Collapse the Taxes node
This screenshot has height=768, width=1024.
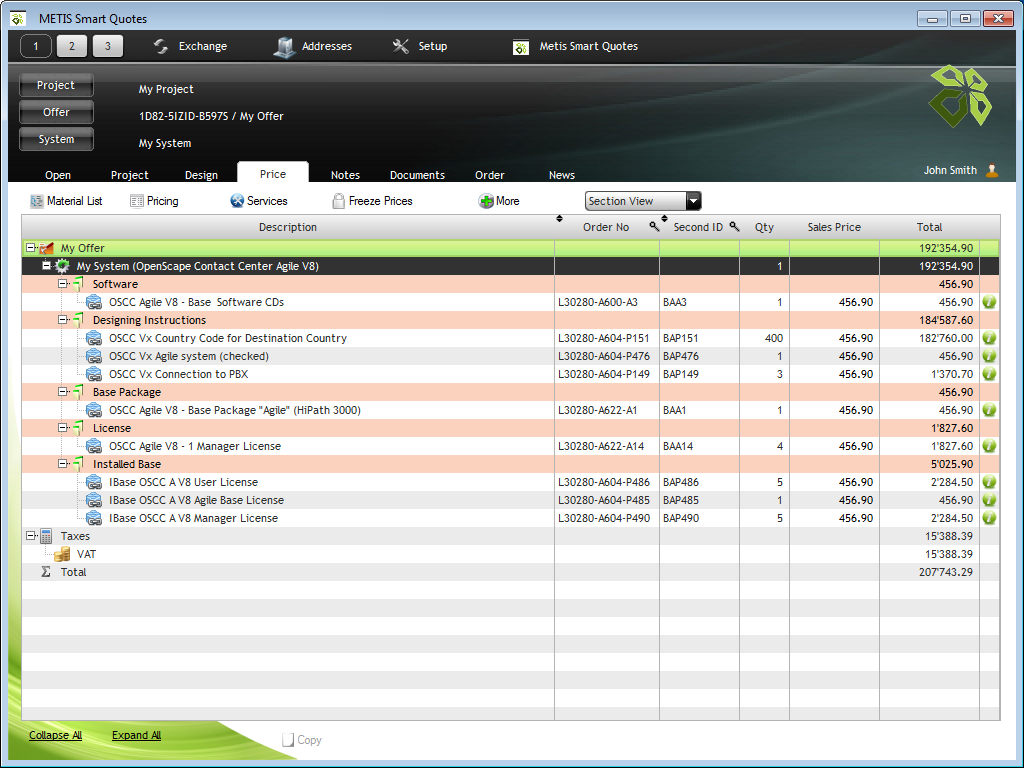tap(31, 535)
